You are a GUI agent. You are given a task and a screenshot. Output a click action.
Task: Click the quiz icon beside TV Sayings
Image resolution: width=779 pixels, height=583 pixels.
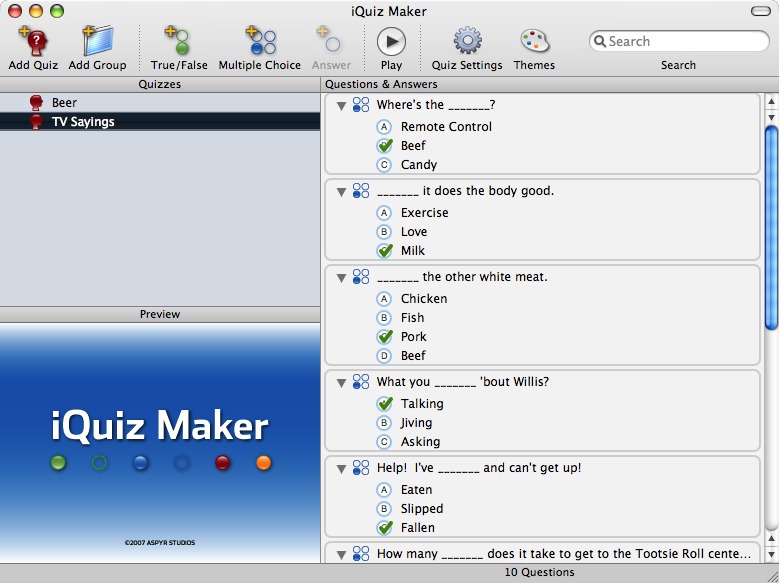36,122
